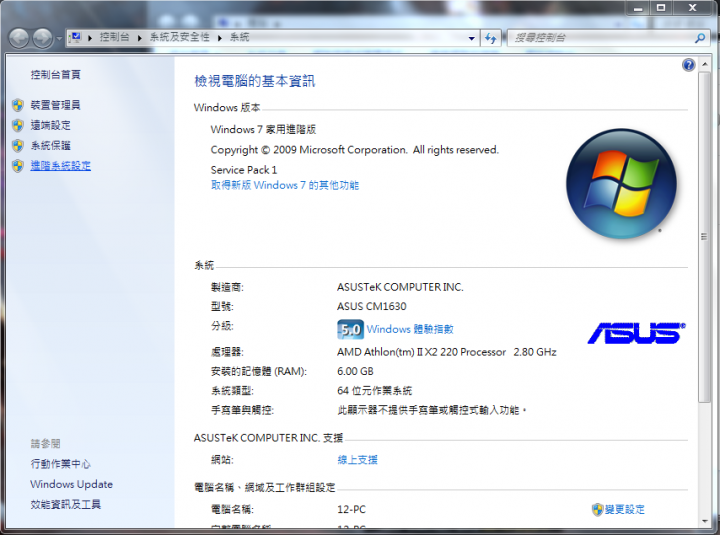
Task: Expand the arrow after the address bar icon
Action: coord(90,38)
